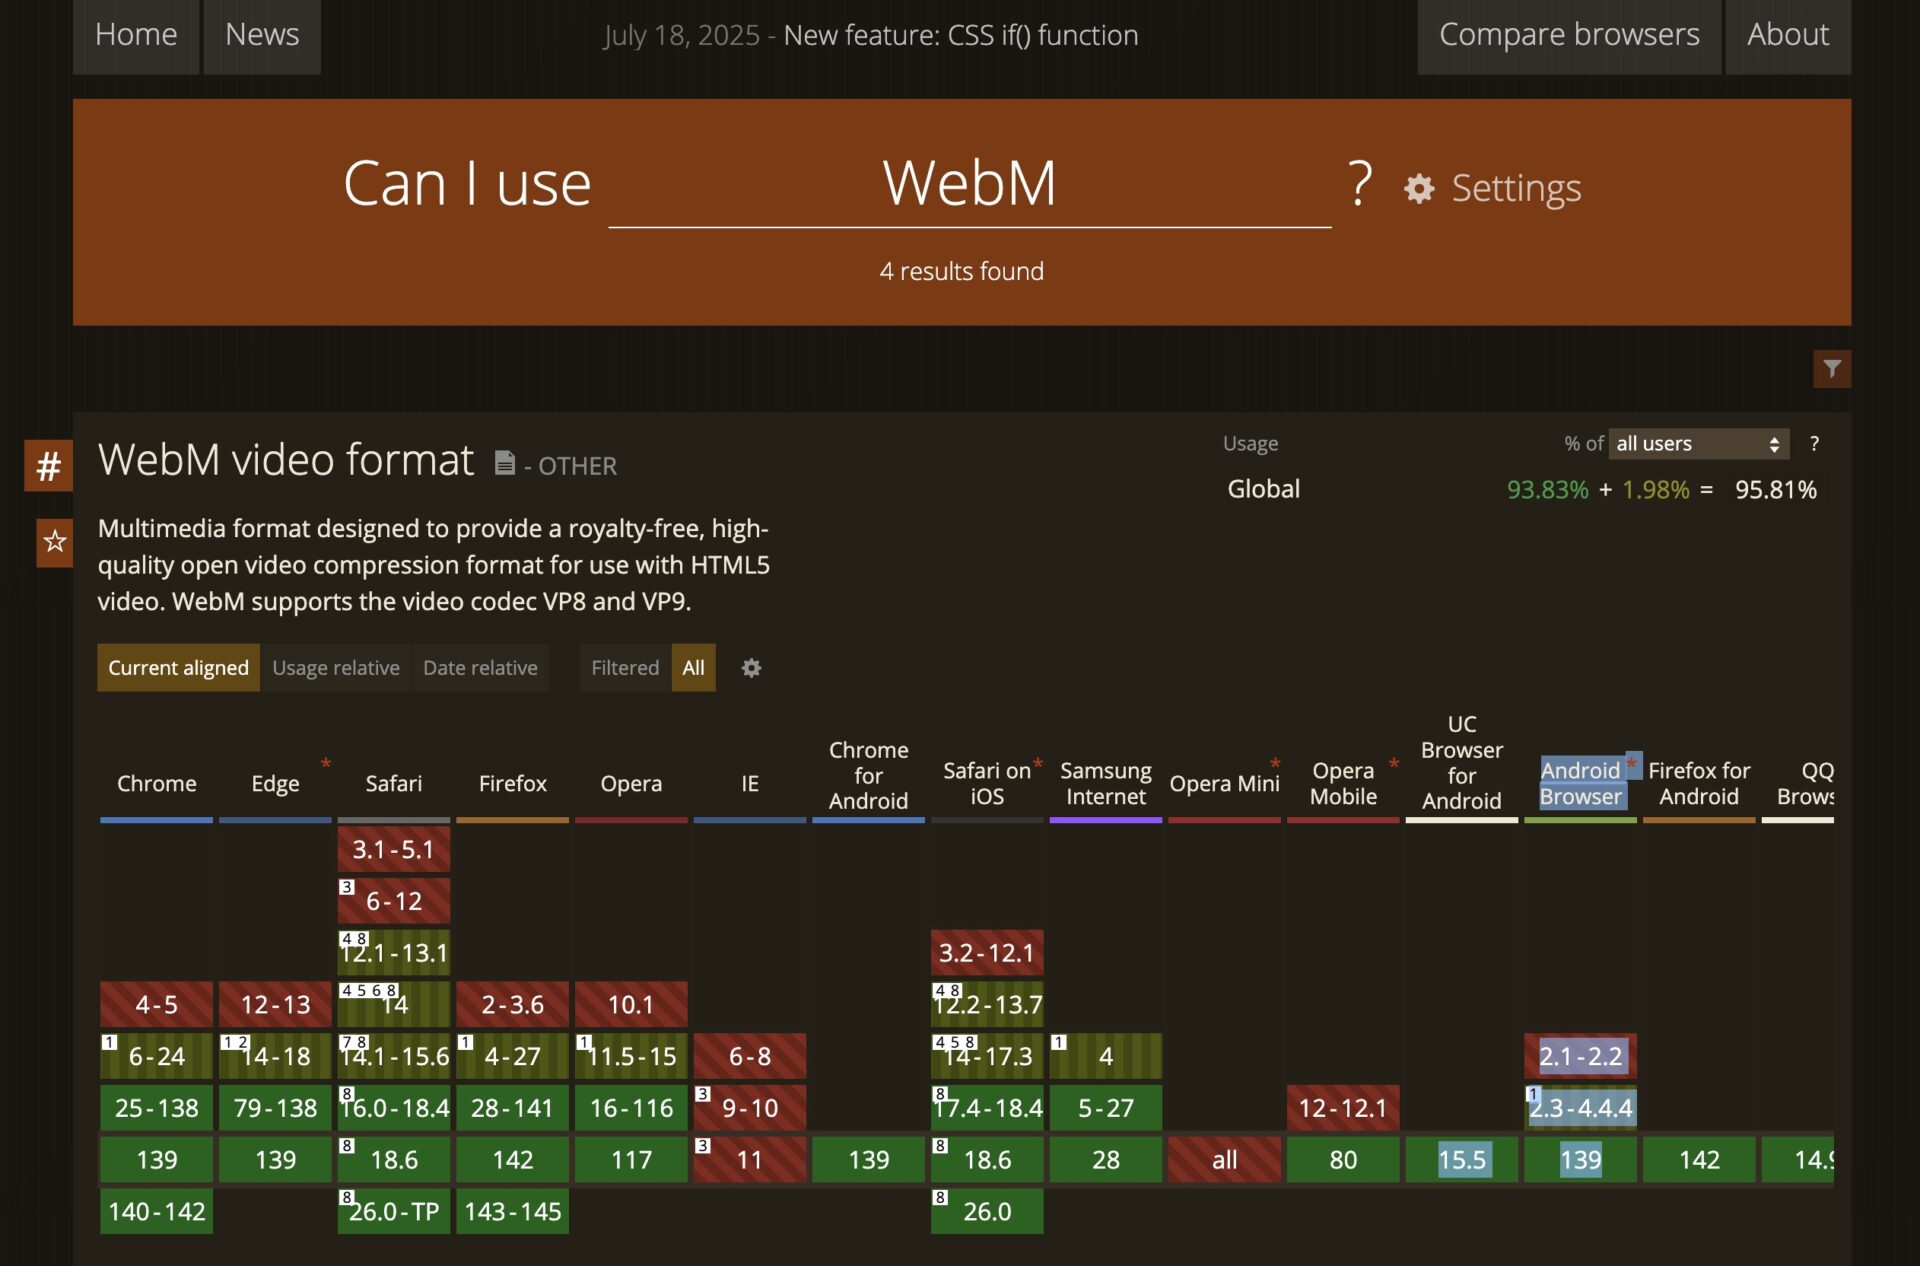Viewport: 1920px width, 1266px height.
Task: Click the Opera column header
Action: pyautogui.click(x=631, y=784)
